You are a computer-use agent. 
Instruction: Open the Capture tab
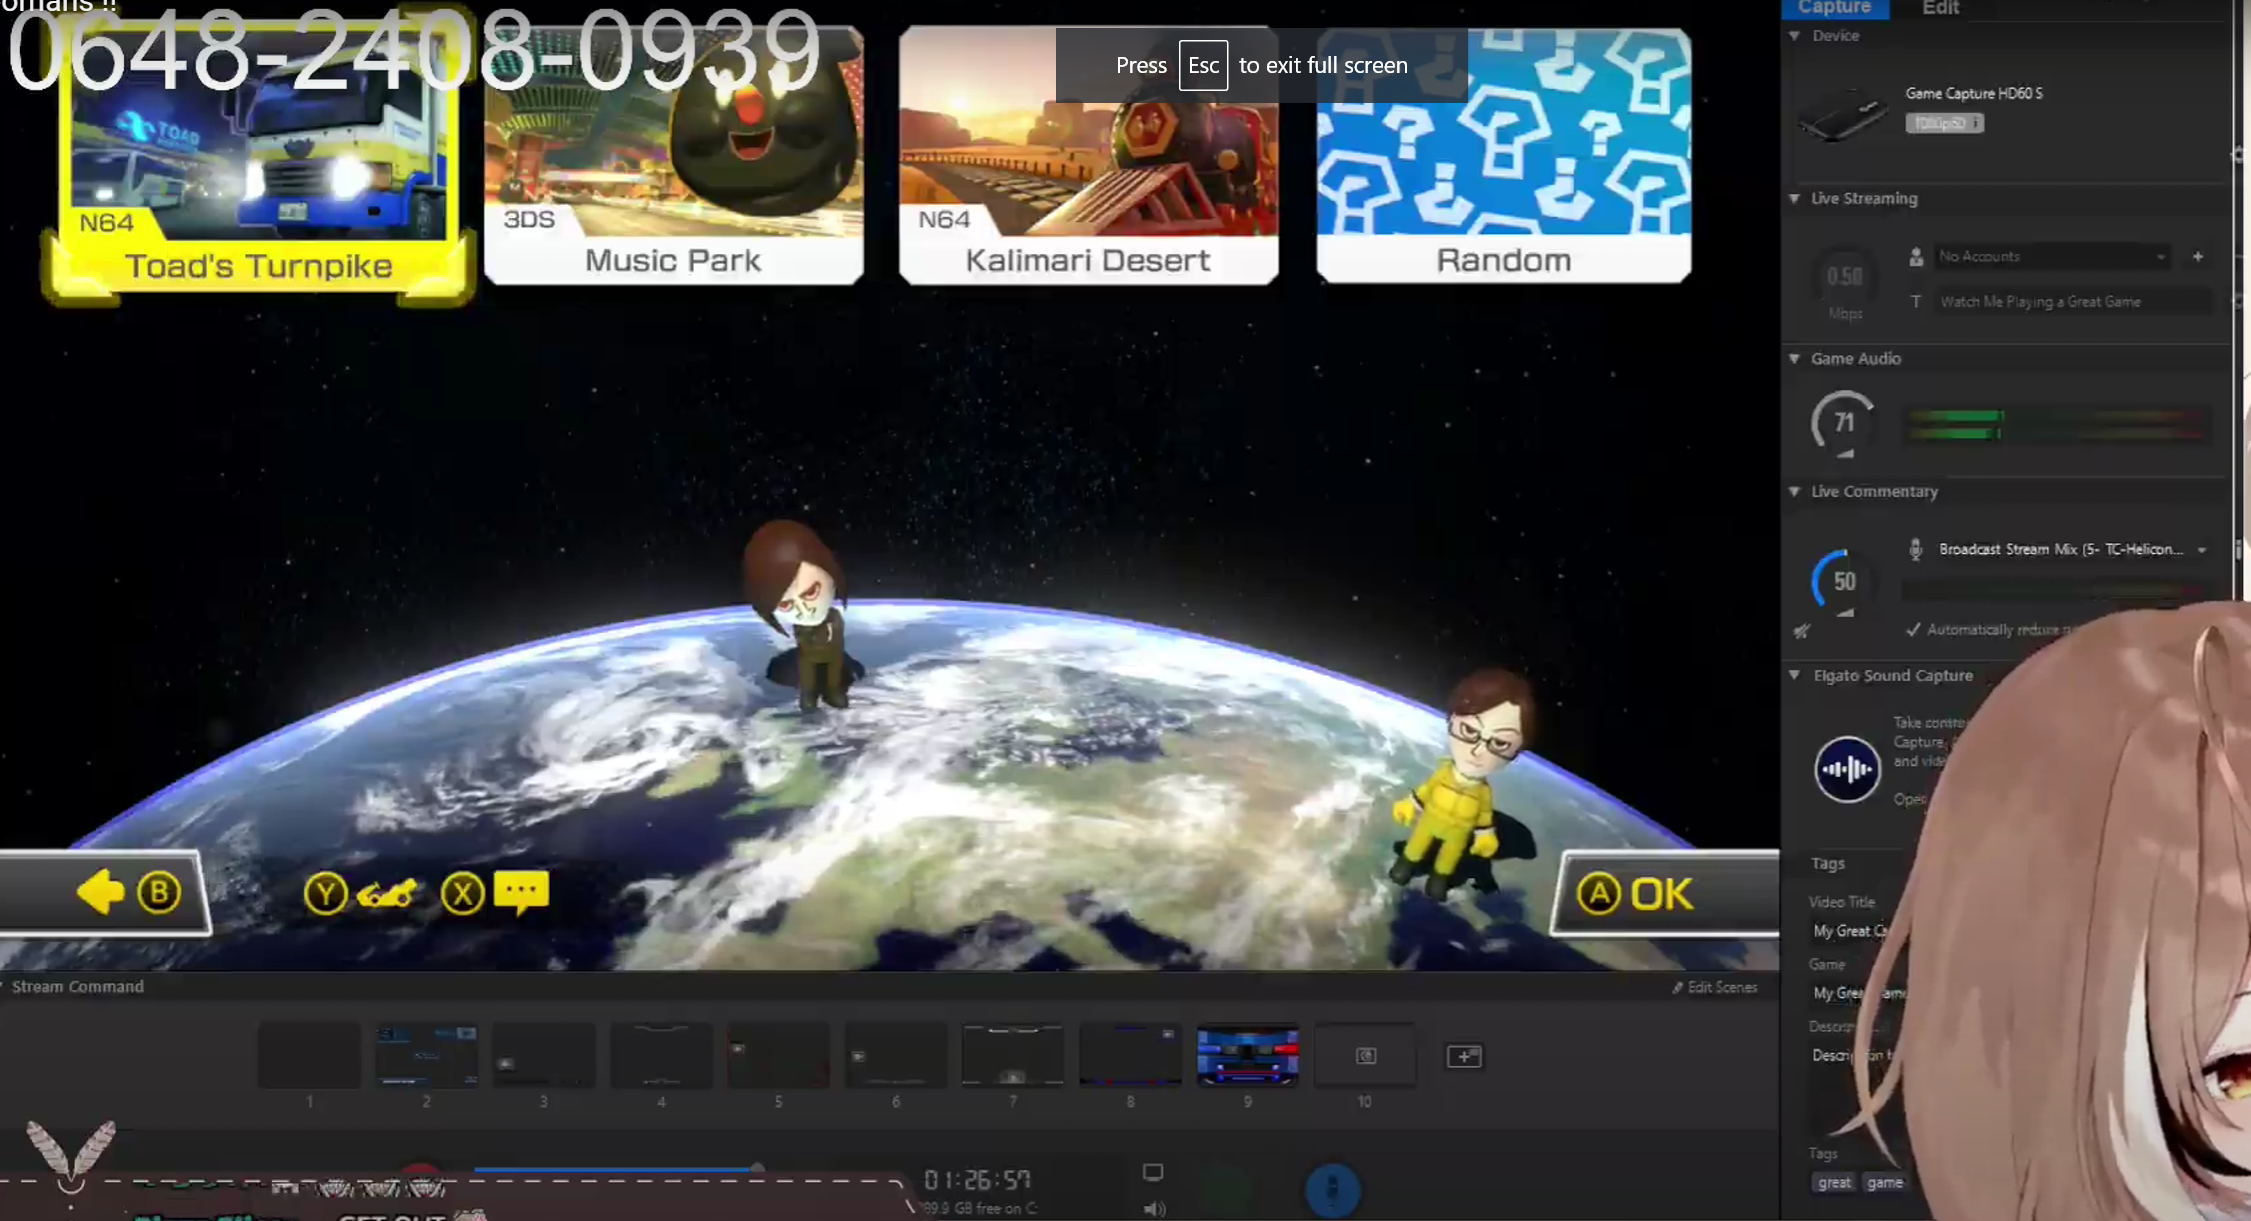(x=1834, y=8)
